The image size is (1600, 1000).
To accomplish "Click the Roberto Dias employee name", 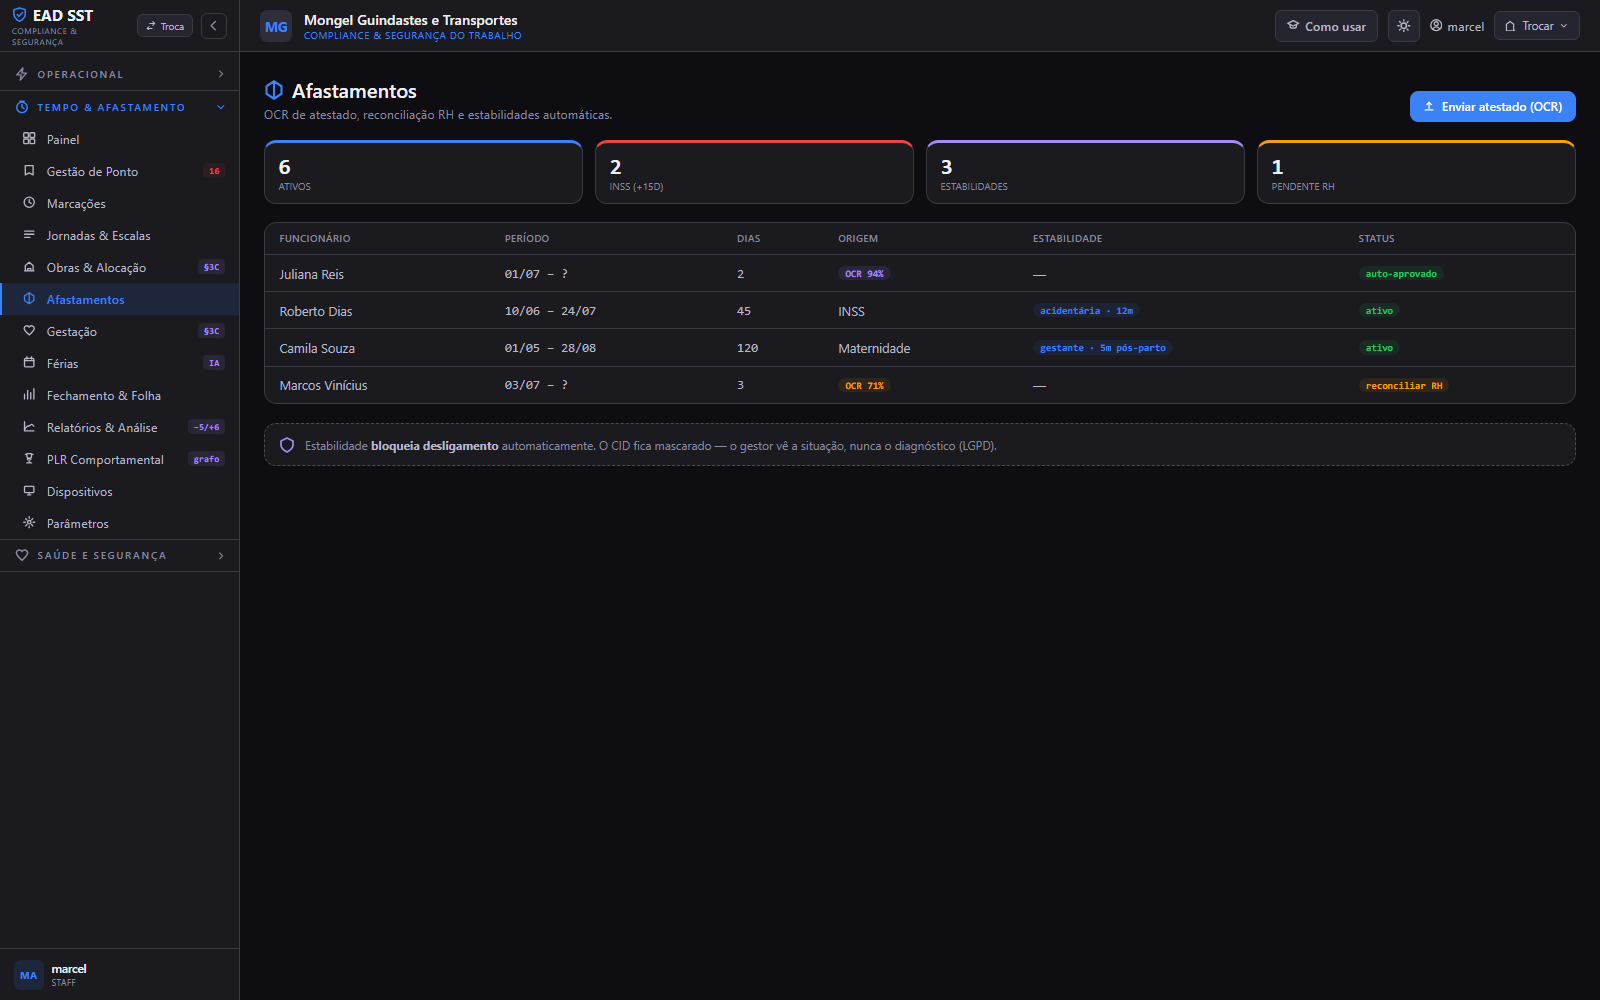I will coord(316,311).
